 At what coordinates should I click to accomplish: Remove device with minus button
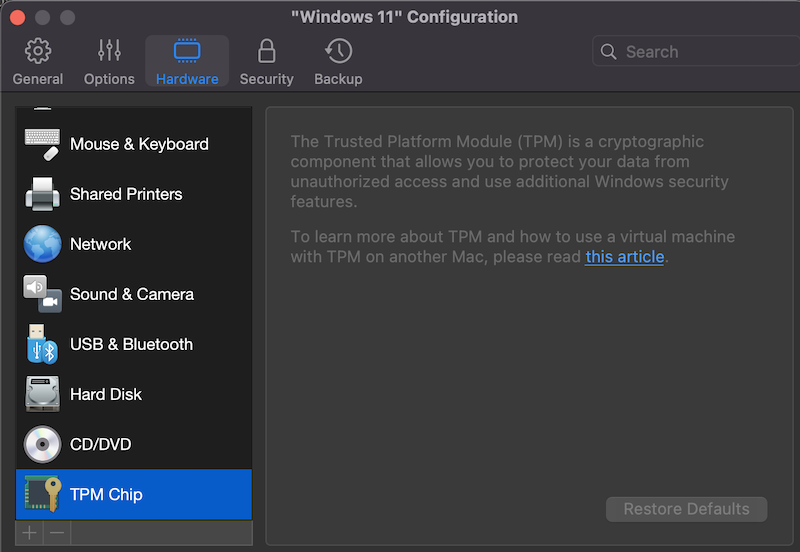(x=57, y=533)
